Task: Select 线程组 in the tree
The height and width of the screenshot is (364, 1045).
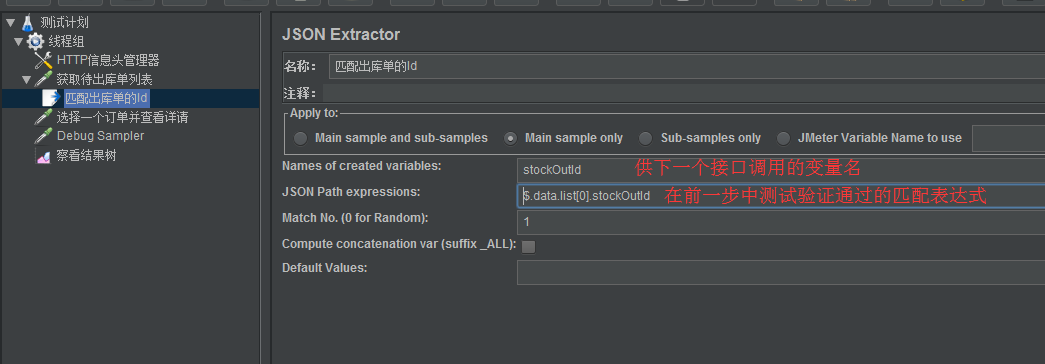Action: click(66, 42)
